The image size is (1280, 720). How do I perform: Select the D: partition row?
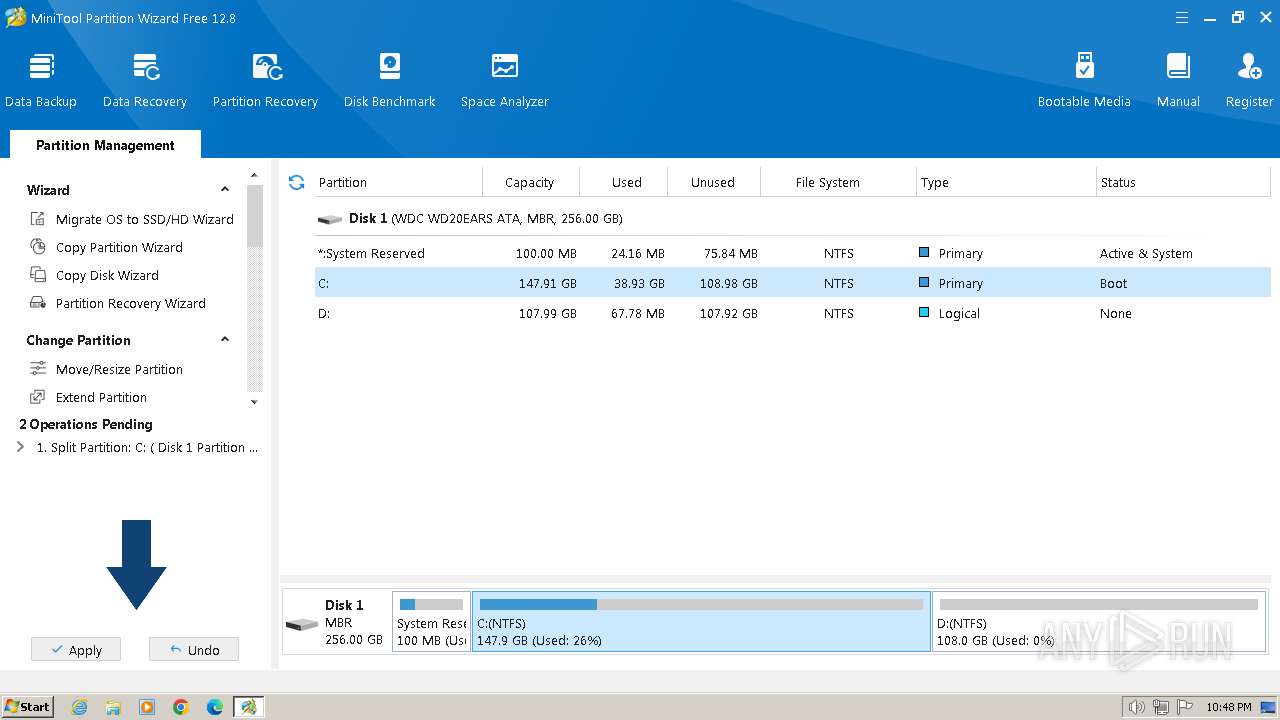coord(792,313)
